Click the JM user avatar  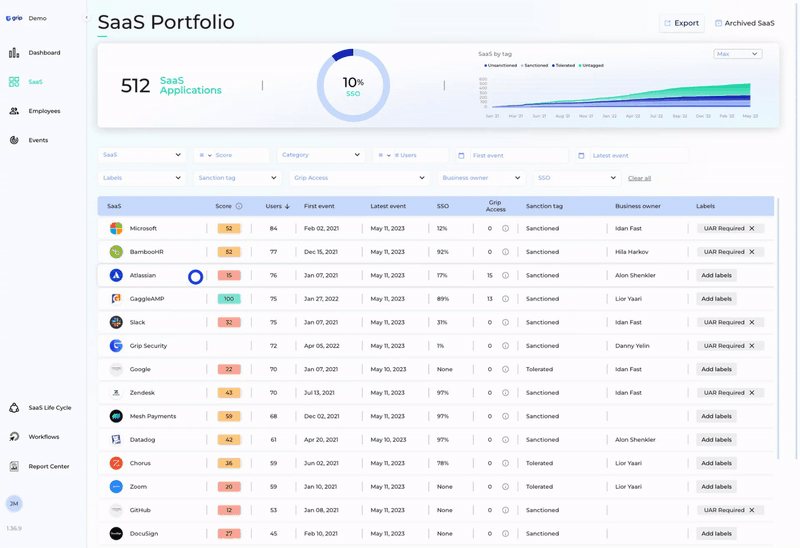[x=14, y=504]
